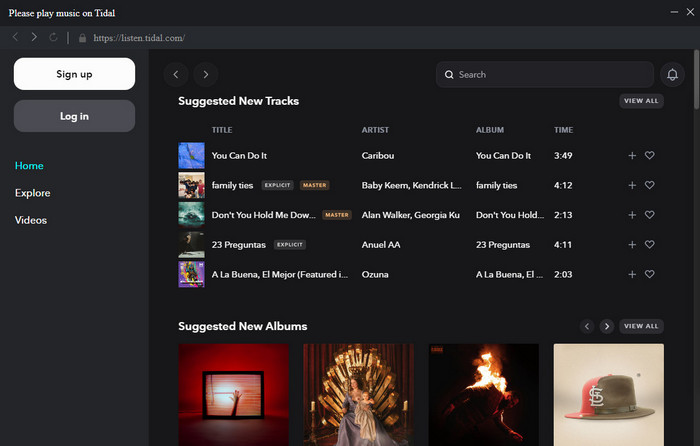Click the 2:03 duration value
The height and width of the screenshot is (446, 700).
pos(563,274)
